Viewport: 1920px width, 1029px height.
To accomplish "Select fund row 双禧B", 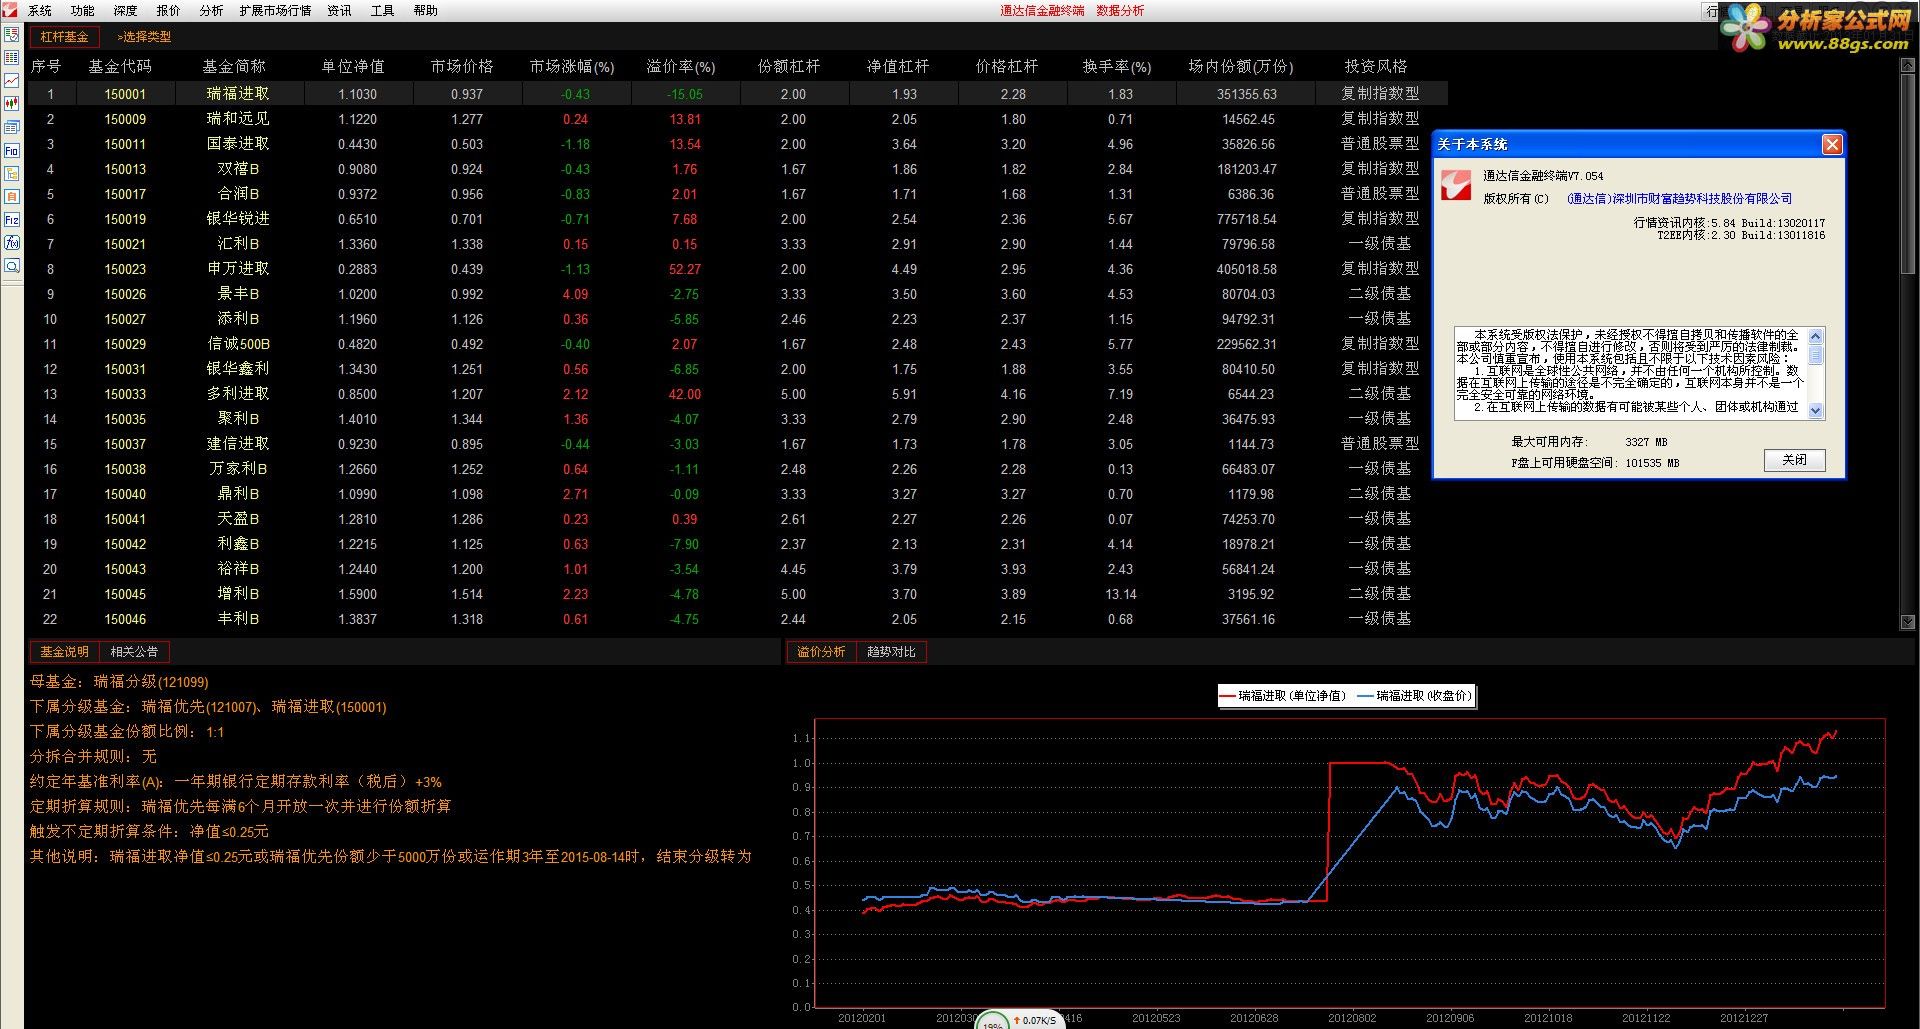I will coord(737,169).
